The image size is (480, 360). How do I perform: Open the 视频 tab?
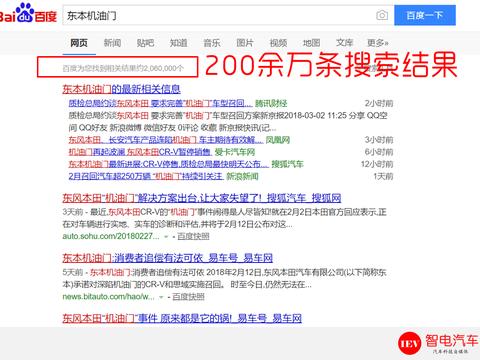278,43
